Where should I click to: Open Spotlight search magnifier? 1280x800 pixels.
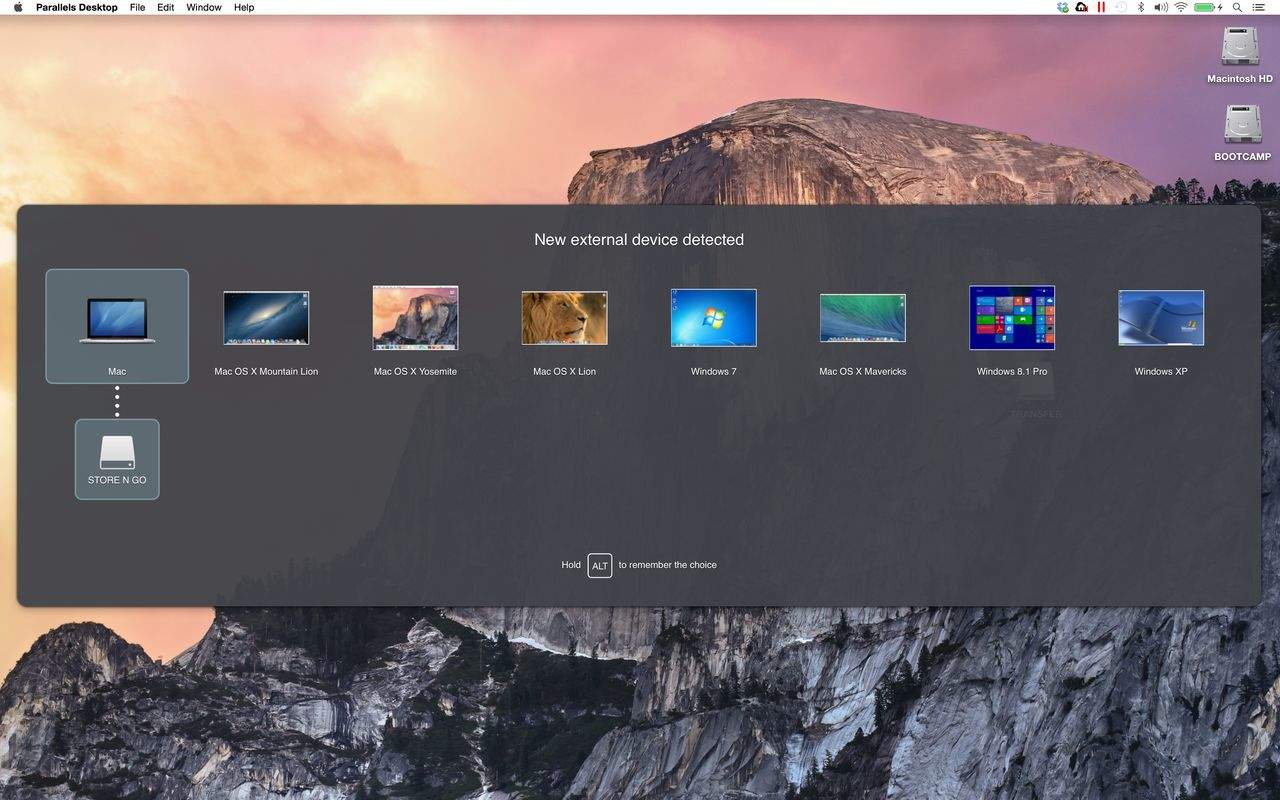click(x=1237, y=7)
